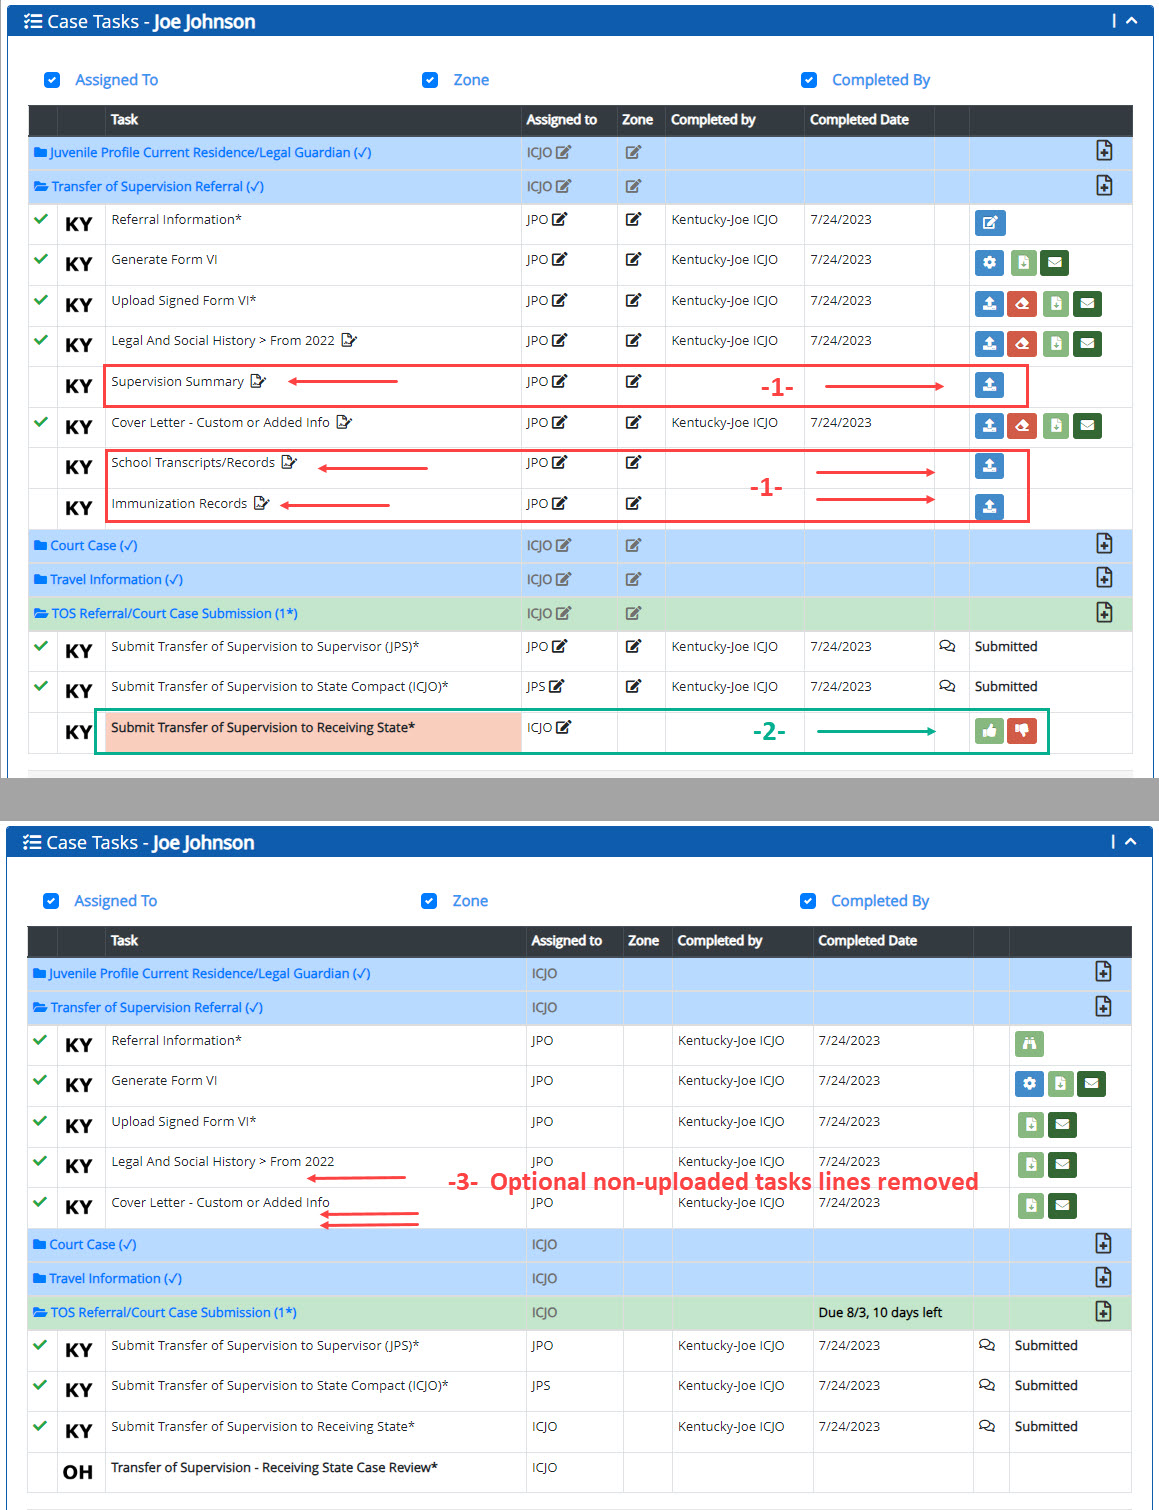The image size is (1159, 1510).
Task: Click download icon in upper Legal And Social History row
Action: point(1056,344)
